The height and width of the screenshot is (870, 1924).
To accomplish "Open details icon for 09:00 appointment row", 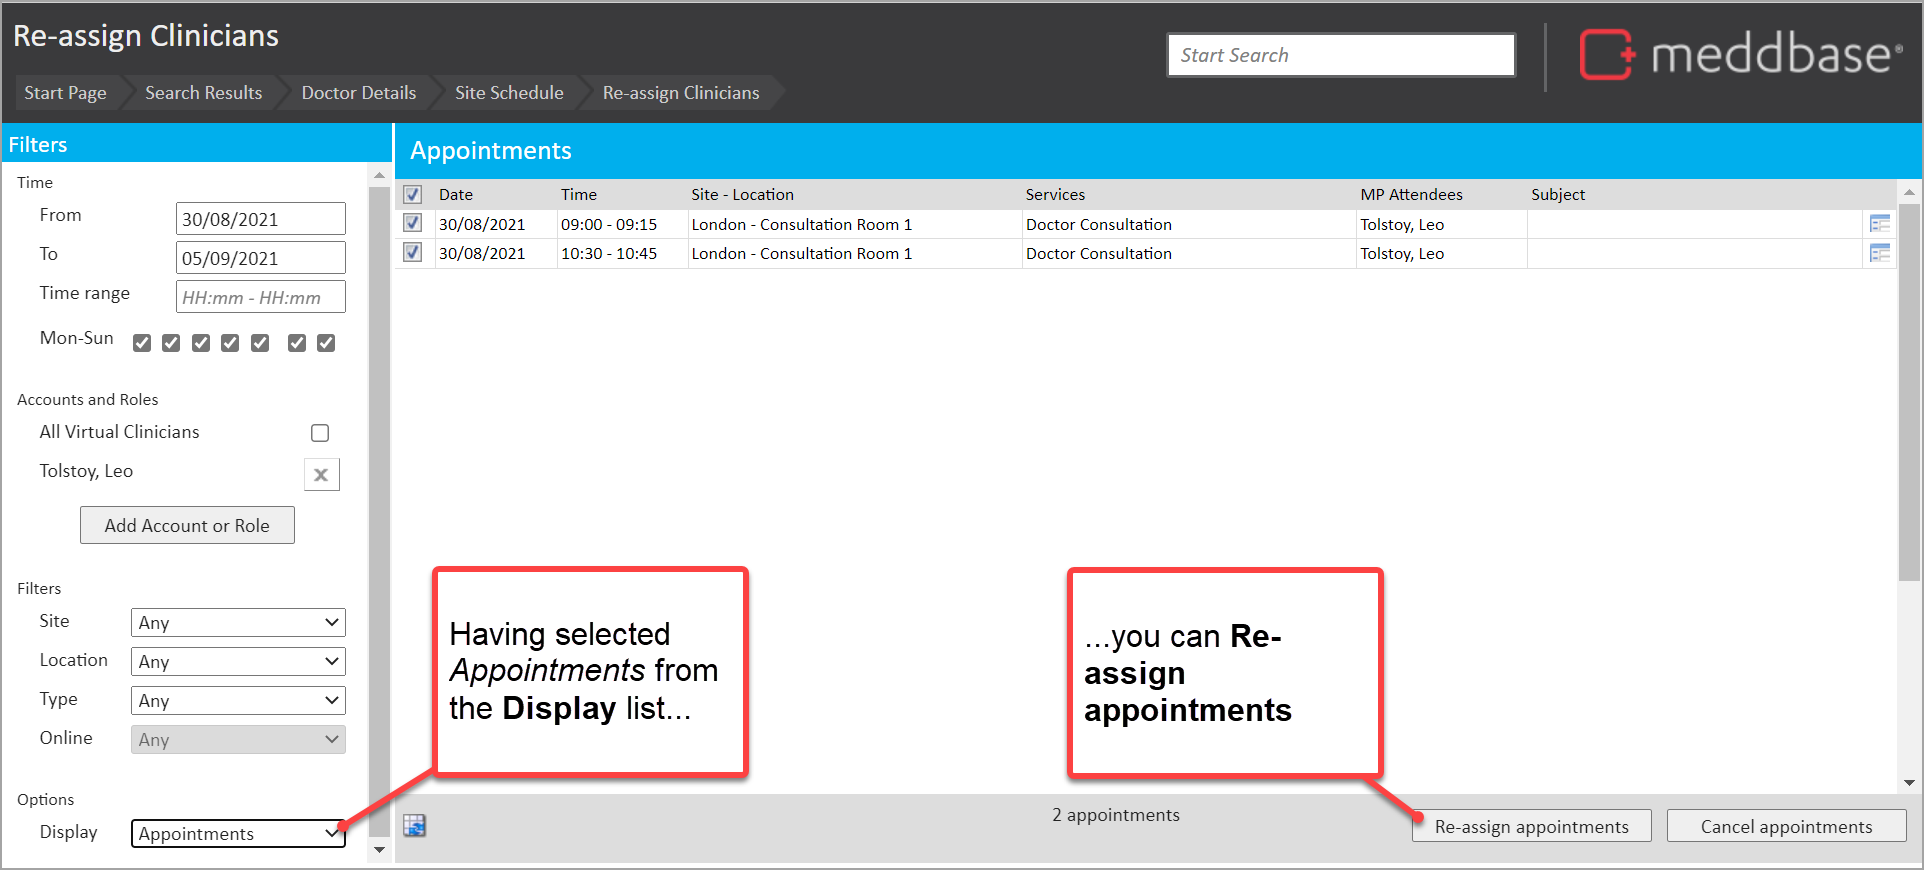I will (x=1879, y=224).
